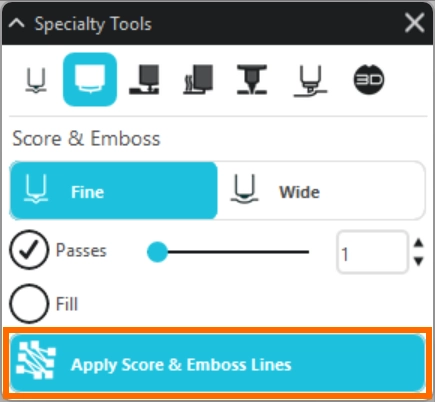Viewport: 435px width, 402px height.
Task: Click the Passes value input field
Action: (x=372, y=252)
